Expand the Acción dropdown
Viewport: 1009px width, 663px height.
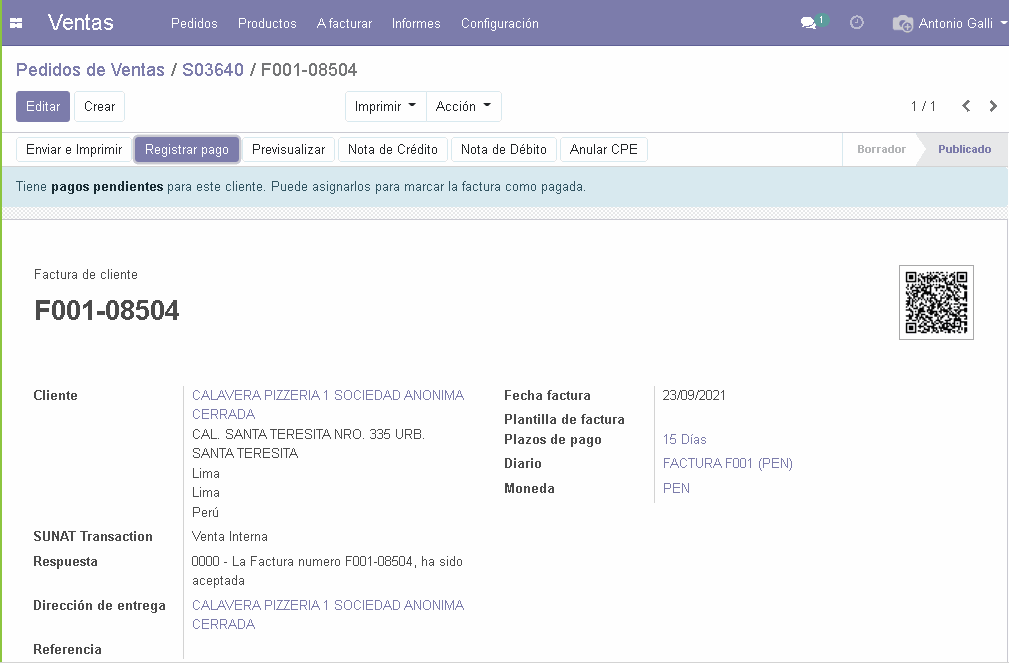coord(463,106)
